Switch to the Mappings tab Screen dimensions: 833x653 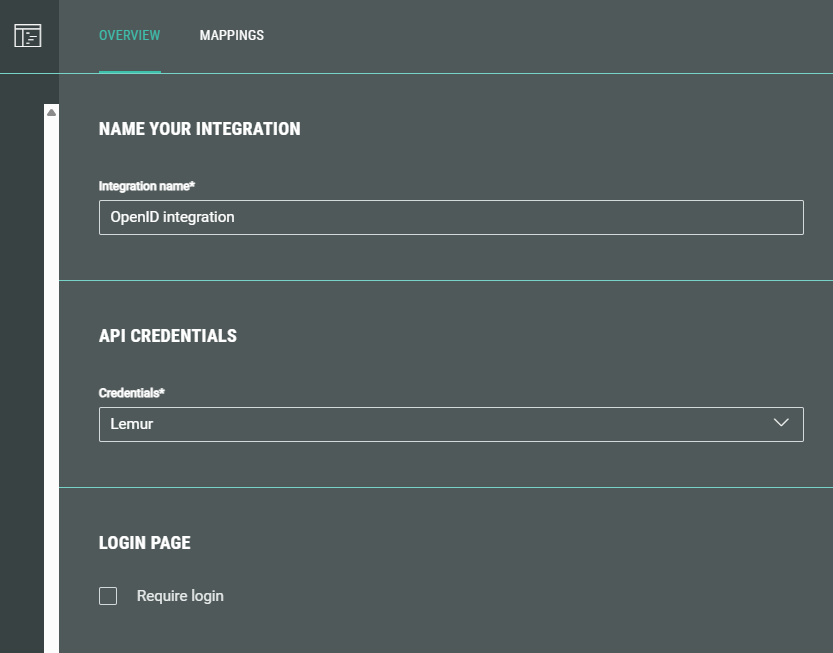coord(231,36)
